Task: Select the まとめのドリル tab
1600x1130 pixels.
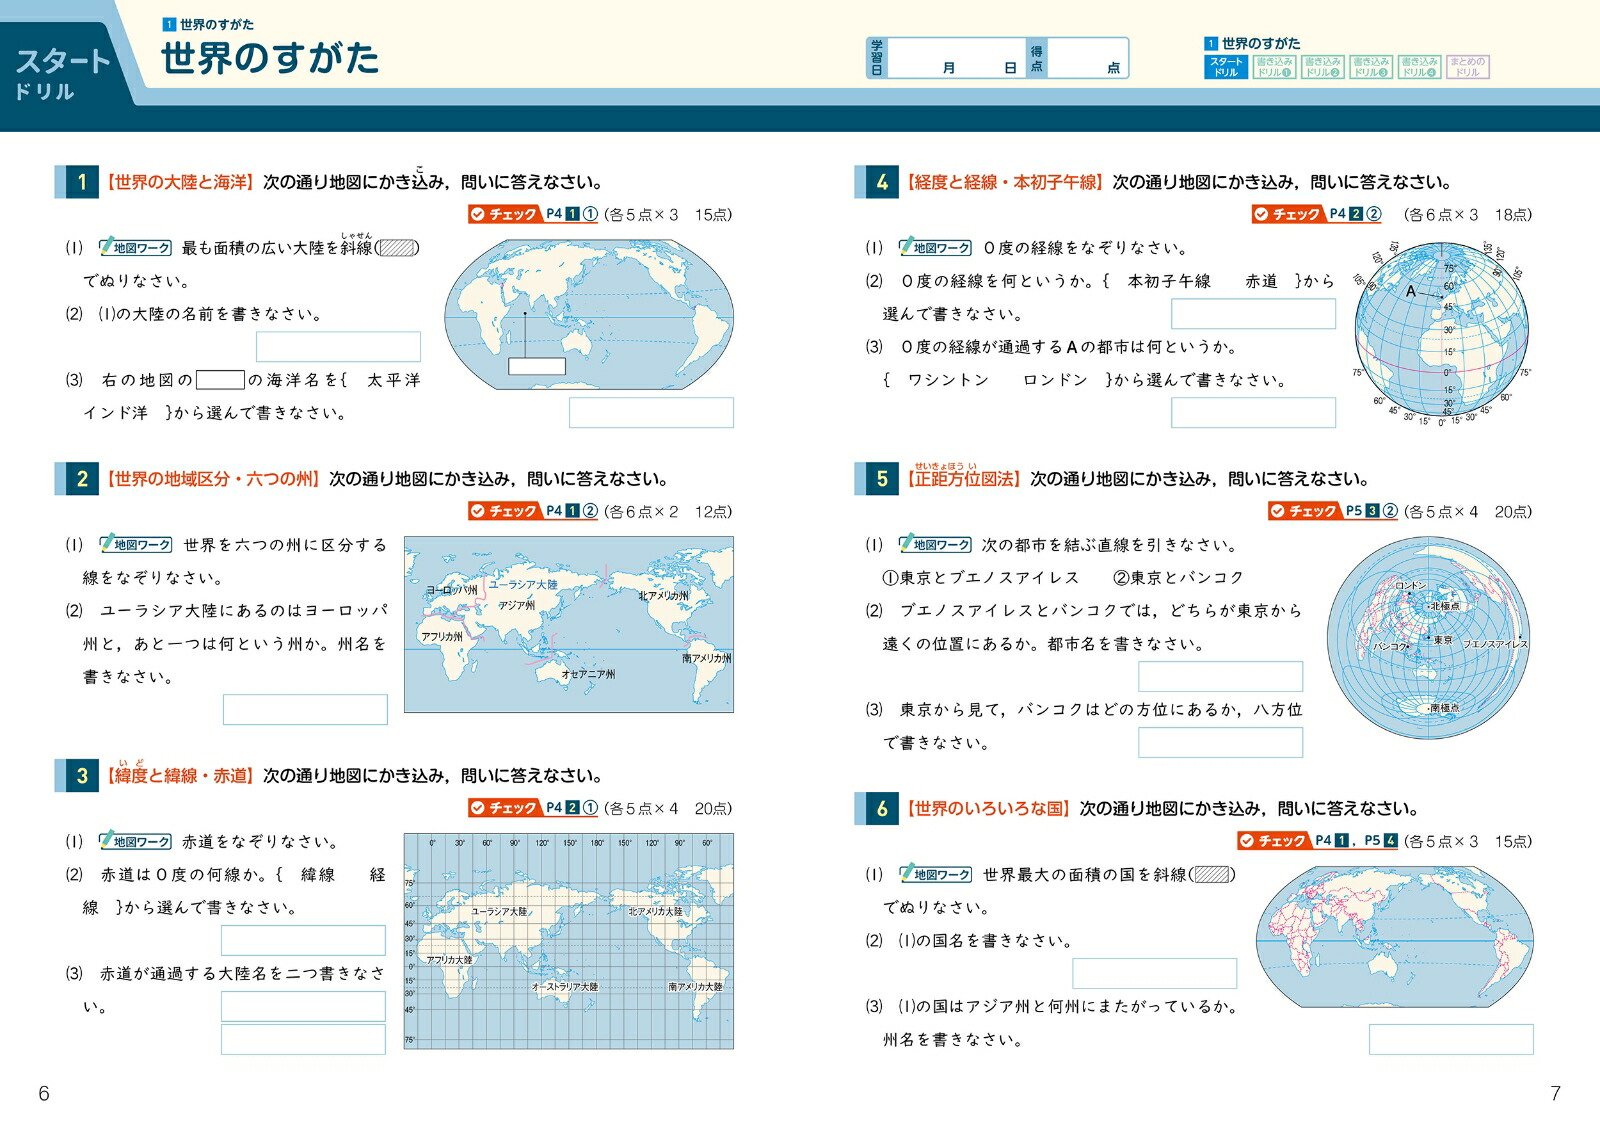Action: (1467, 67)
